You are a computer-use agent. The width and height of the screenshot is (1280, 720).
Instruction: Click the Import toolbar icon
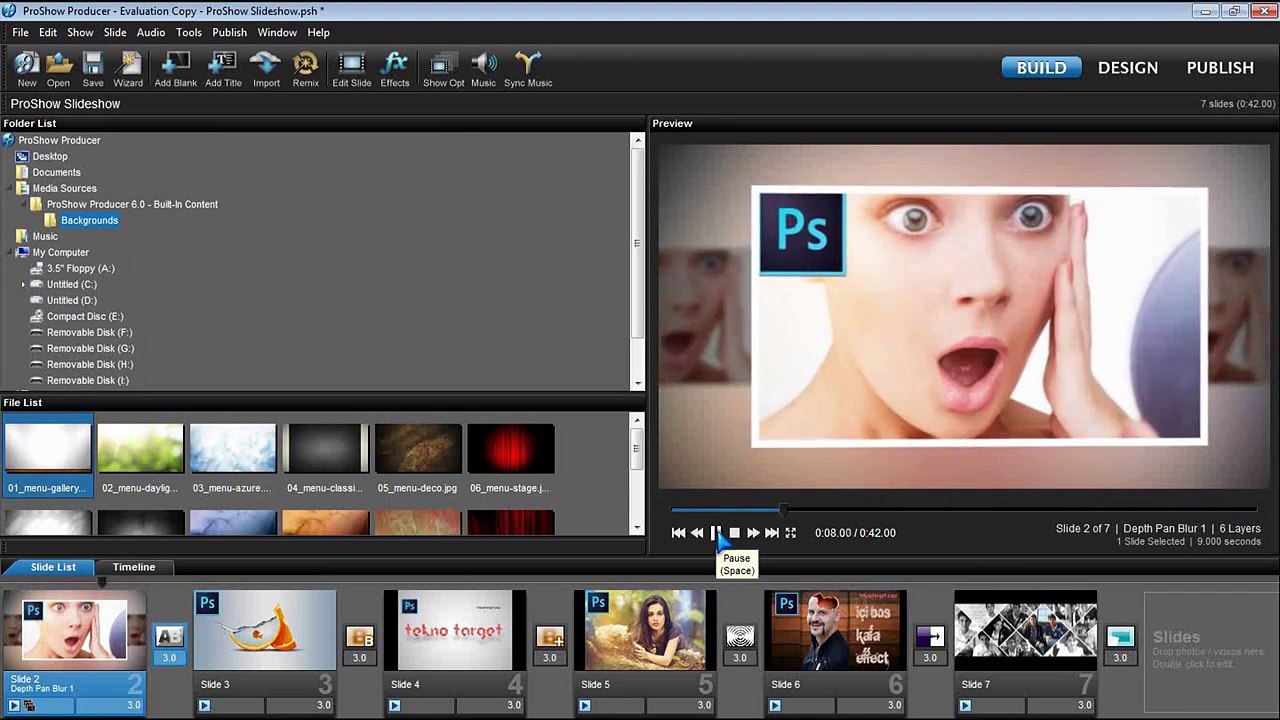(x=266, y=69)
